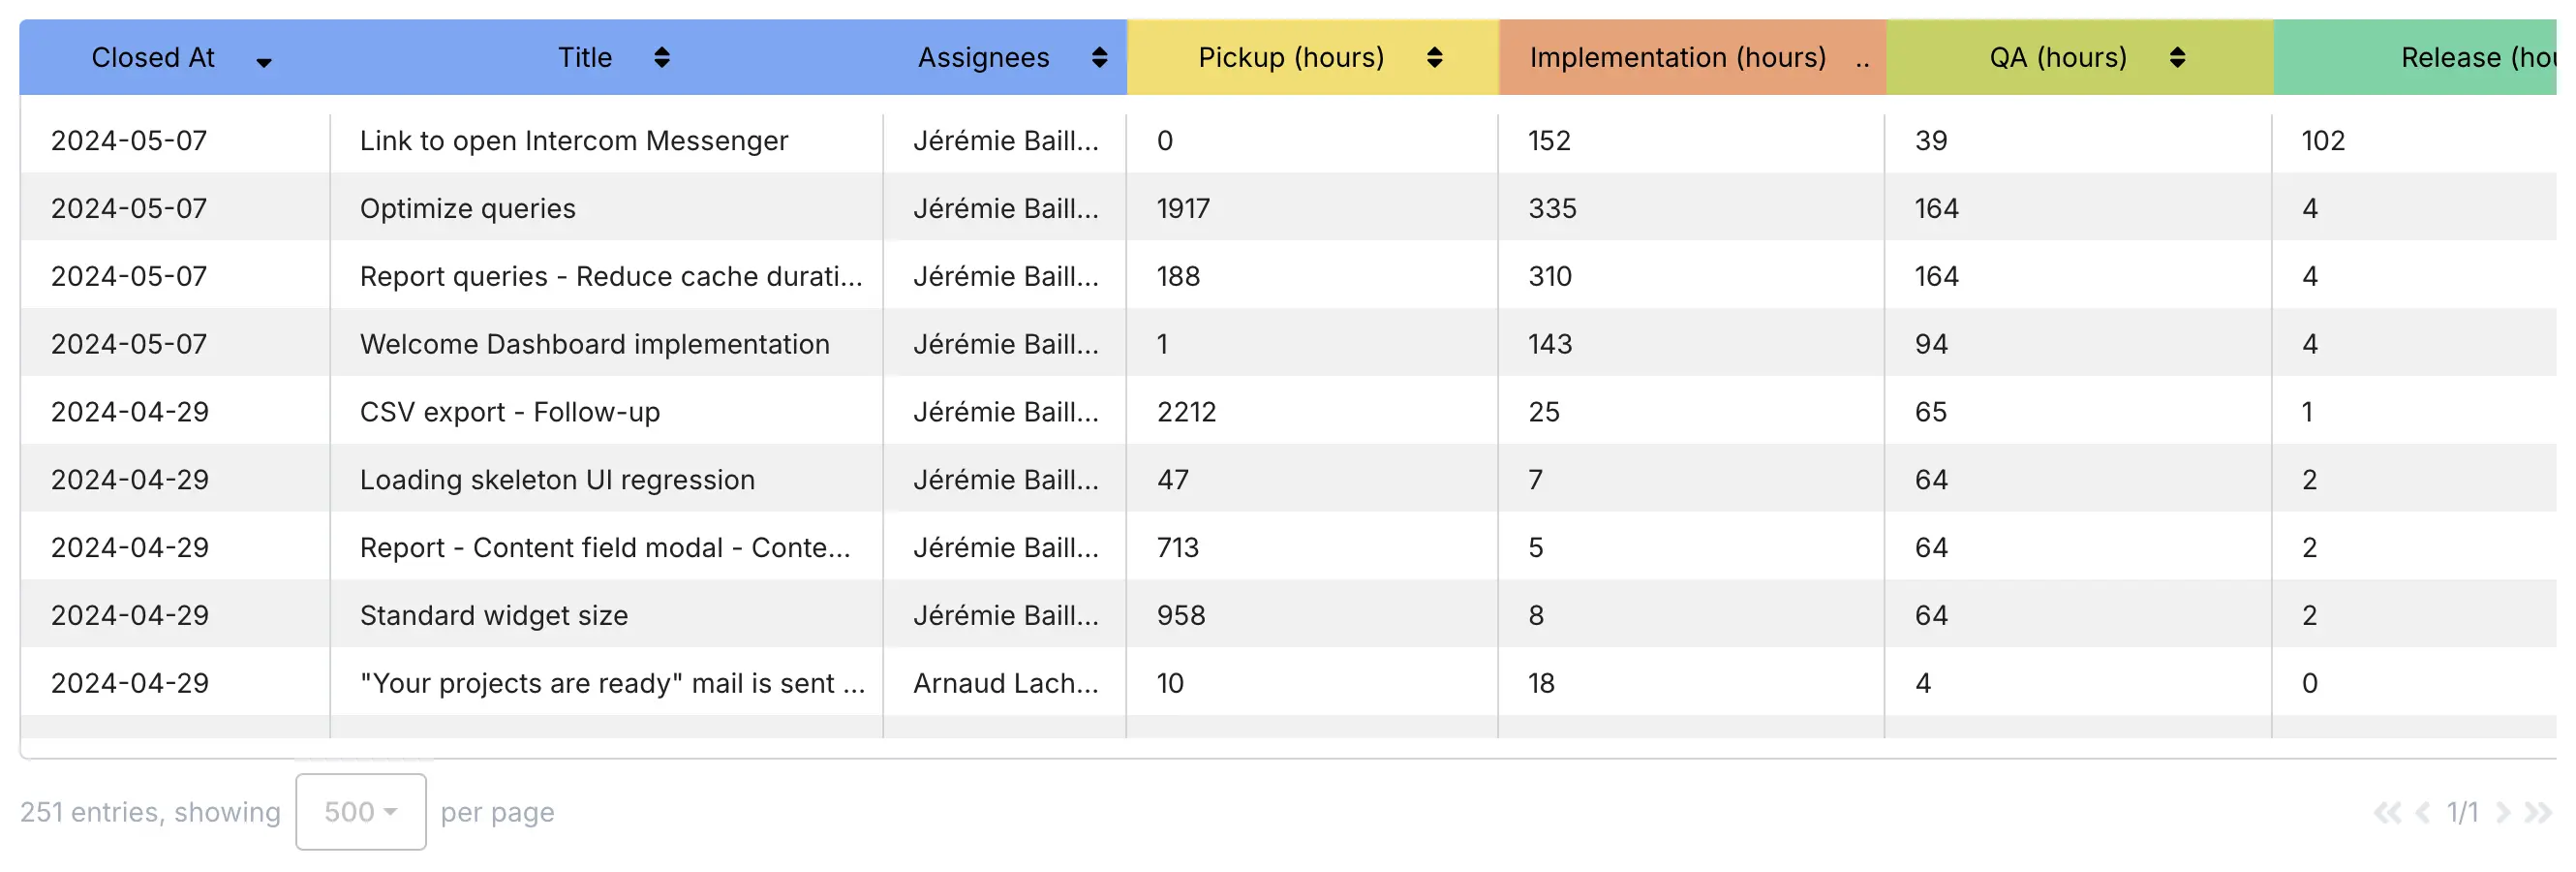Open the per-page size dropdown showing 500

[360, 811]
